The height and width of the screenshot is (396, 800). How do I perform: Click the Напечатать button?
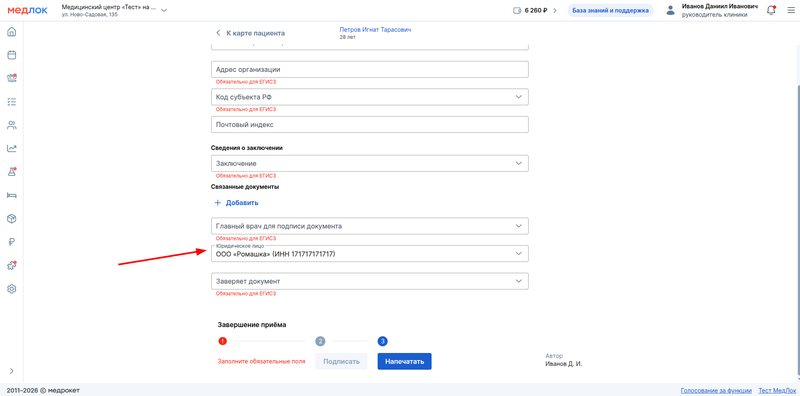click(x=405, y=361)
